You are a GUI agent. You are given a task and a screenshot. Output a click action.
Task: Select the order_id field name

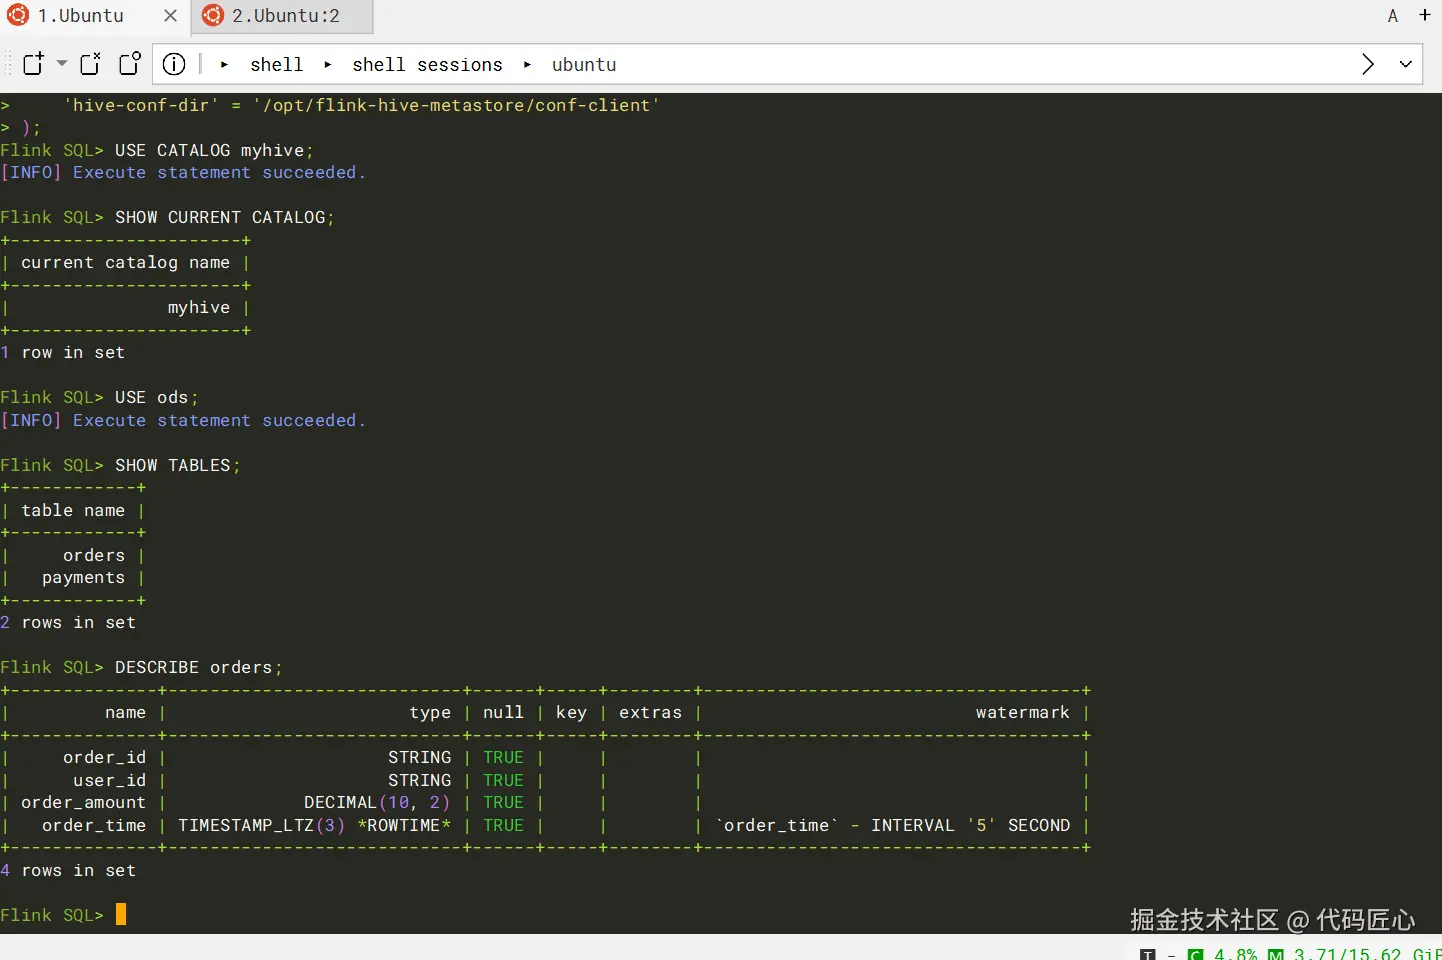[x=104, y=757]
